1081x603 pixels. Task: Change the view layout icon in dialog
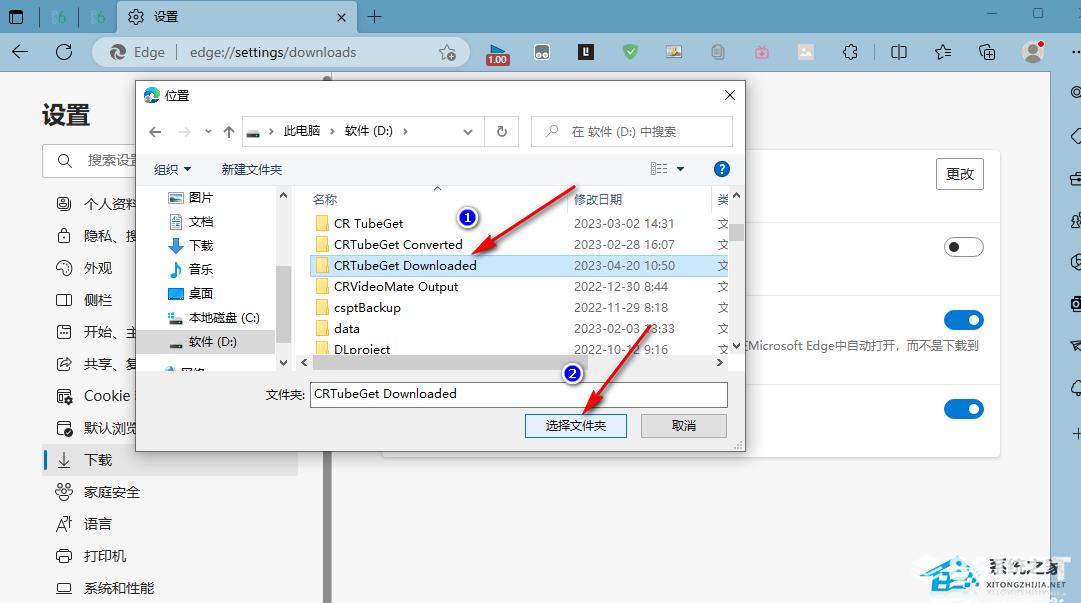[x=659, y=169]
